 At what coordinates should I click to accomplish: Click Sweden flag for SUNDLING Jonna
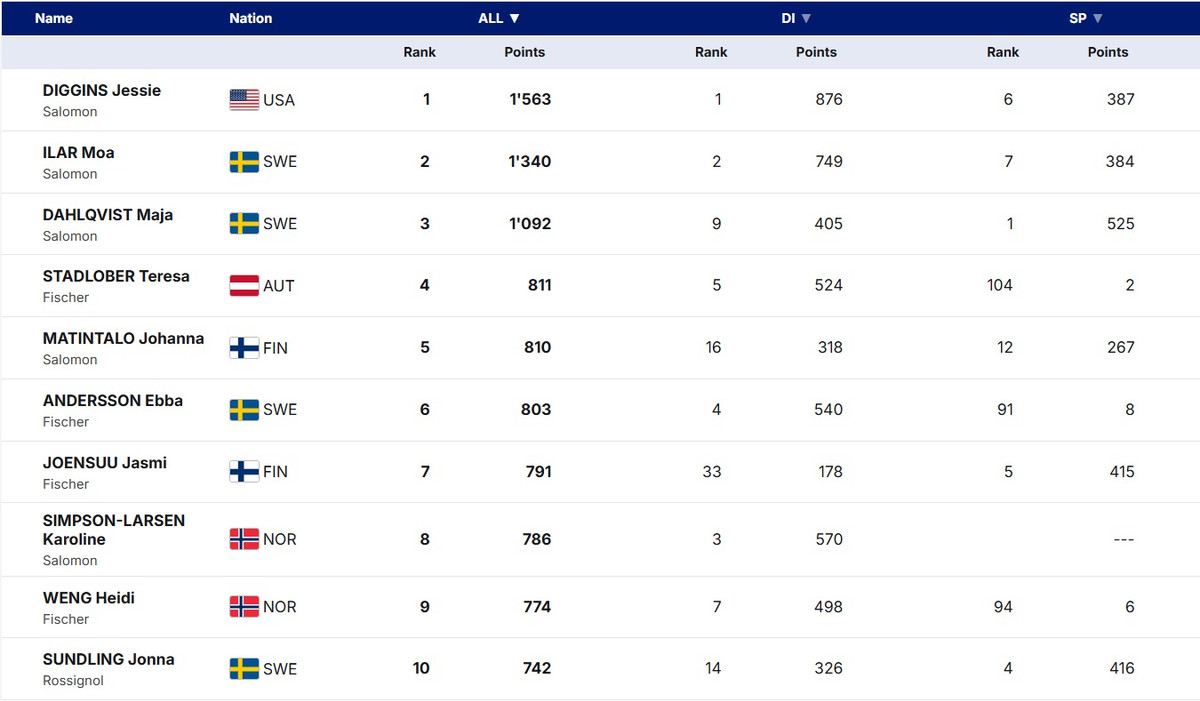click(244, 669)
